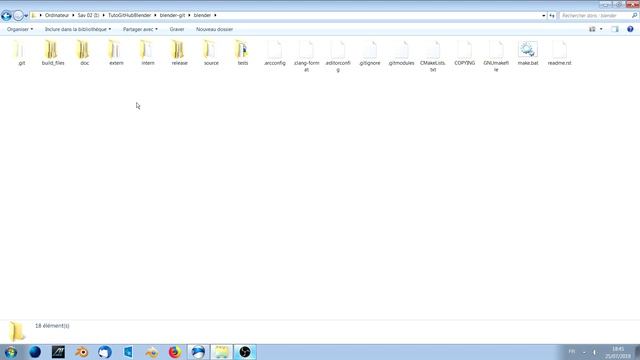Image resolution: width=640 pixels, height=360 pixels.
Task: Click the search field Rechercher dans blender
Action: [595, 16]
